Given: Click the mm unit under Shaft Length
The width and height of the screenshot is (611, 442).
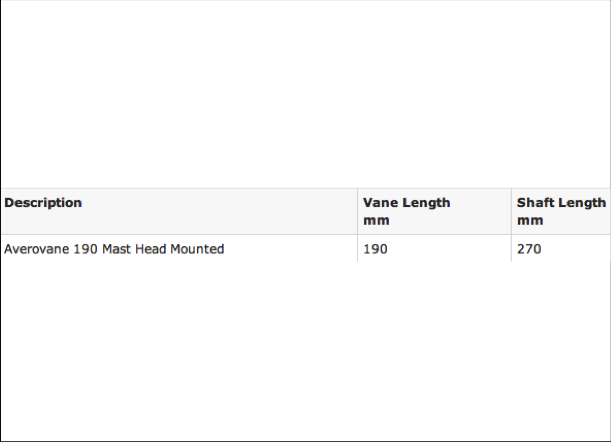Looking at the screenshot, I should pos(530,221).
